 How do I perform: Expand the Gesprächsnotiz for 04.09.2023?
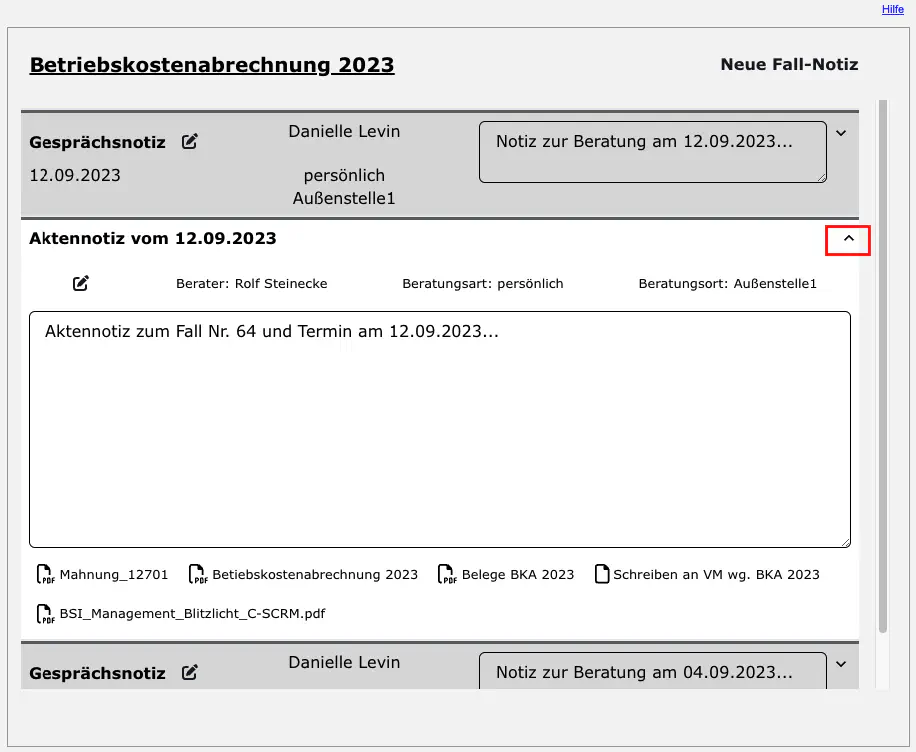click(x=841, y=664)
